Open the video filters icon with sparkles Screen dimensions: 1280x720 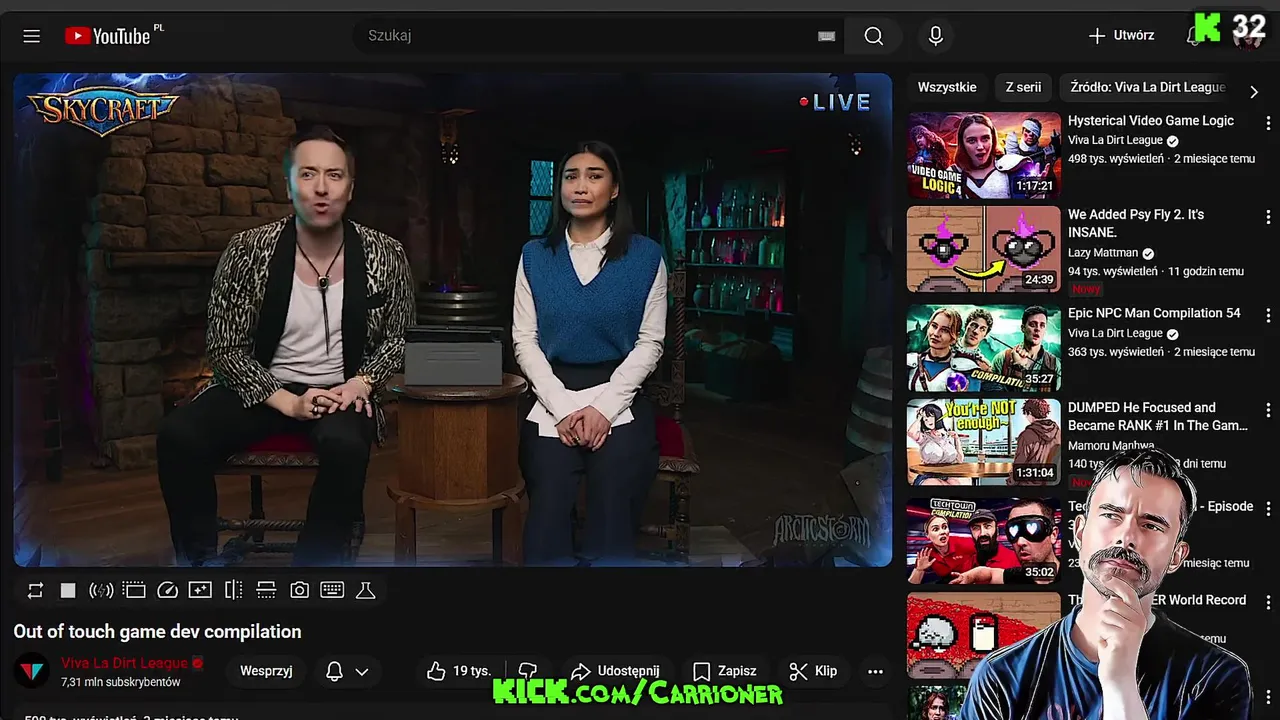pyautogui.click(x=200, y=590)
